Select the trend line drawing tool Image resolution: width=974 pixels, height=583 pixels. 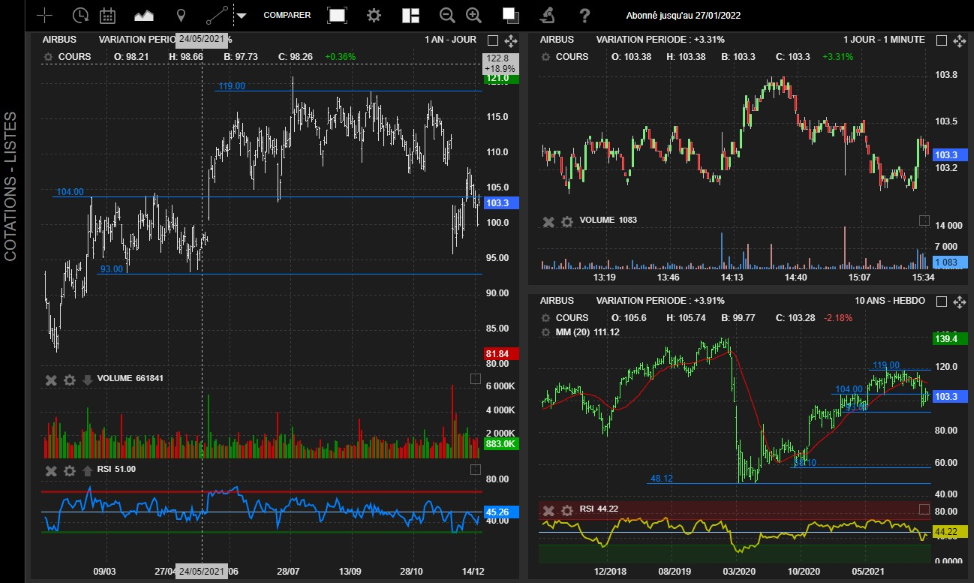pos(217,15)
